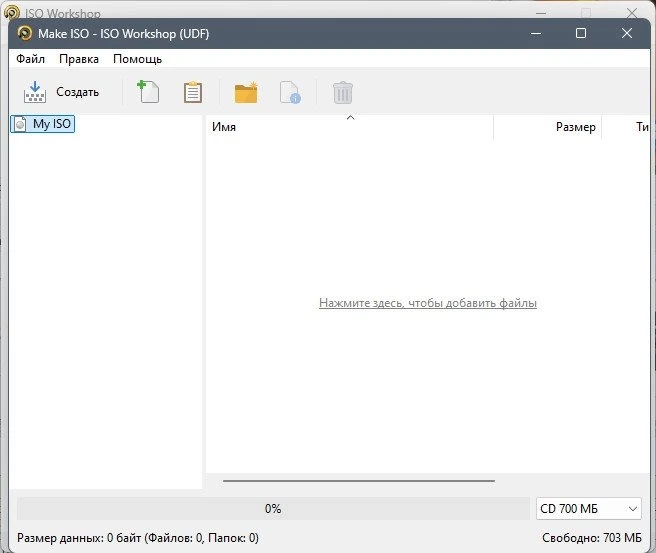This screenshot has height=553, width=656.
Task: Click the horizontal scrollbar under file list
Action: (x=359, y=481)
